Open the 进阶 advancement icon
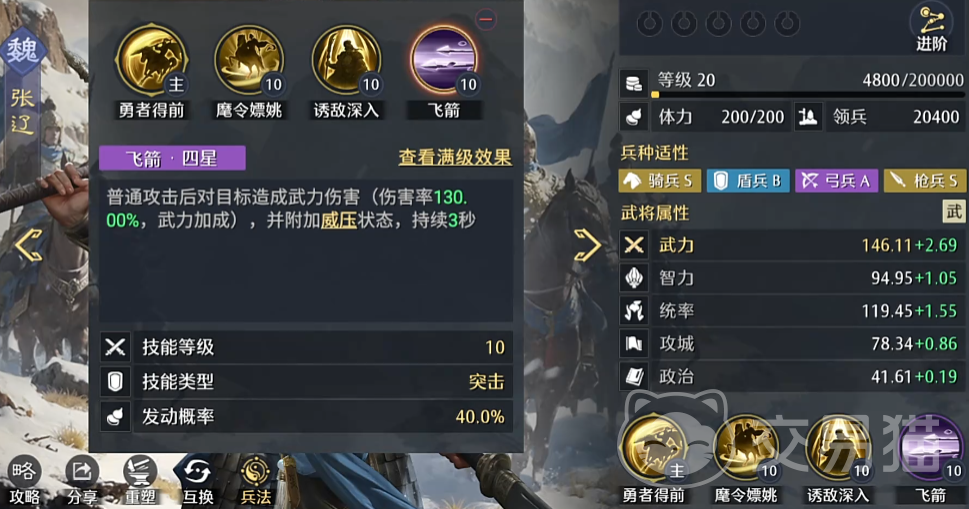The width and height of the screenshot is (969, 509). coord(931,28)
